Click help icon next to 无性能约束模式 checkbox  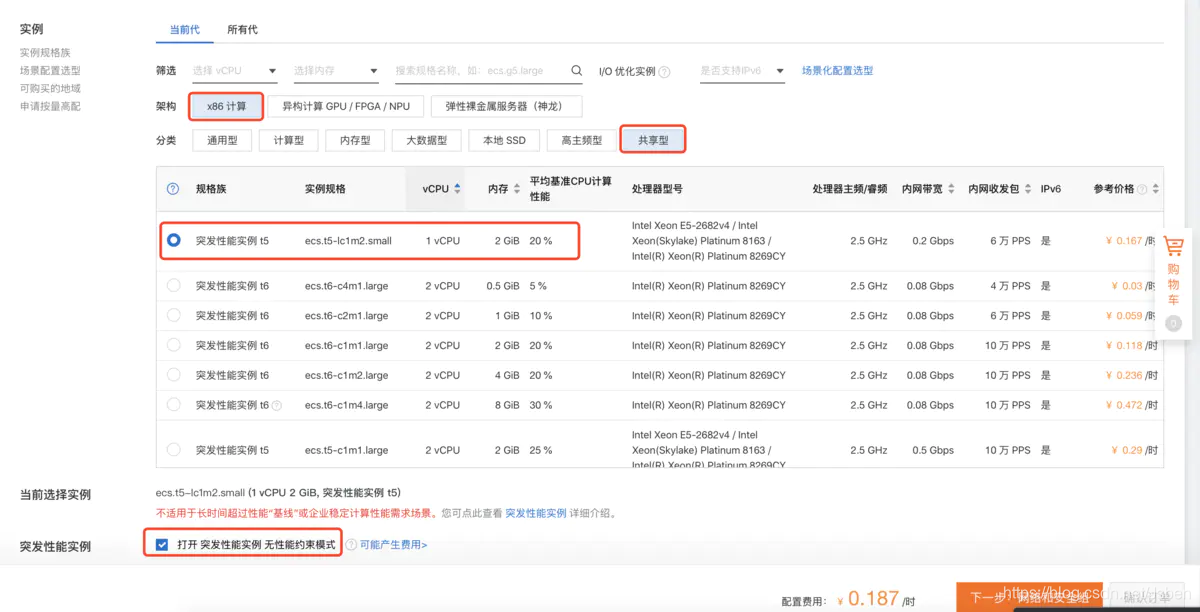point(351,545)
